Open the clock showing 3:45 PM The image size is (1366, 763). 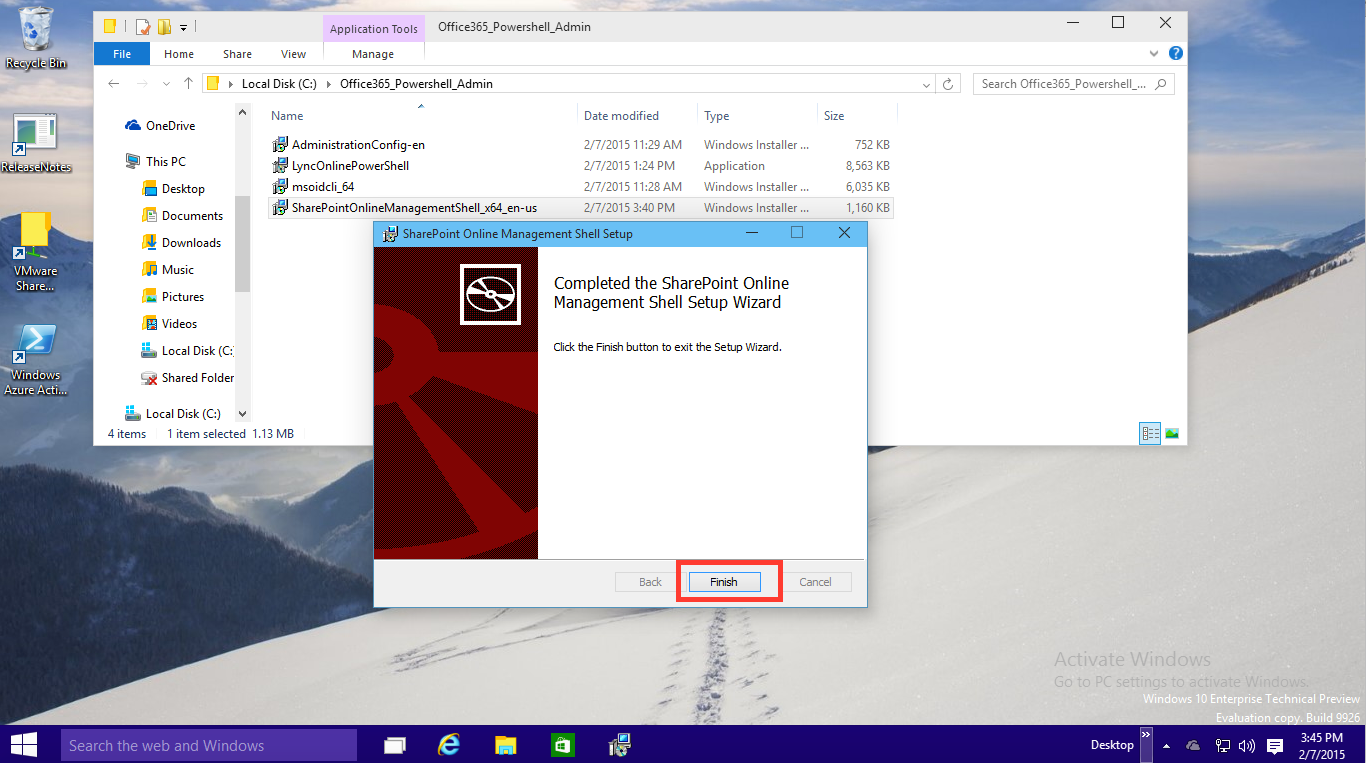pos(1322,745)
